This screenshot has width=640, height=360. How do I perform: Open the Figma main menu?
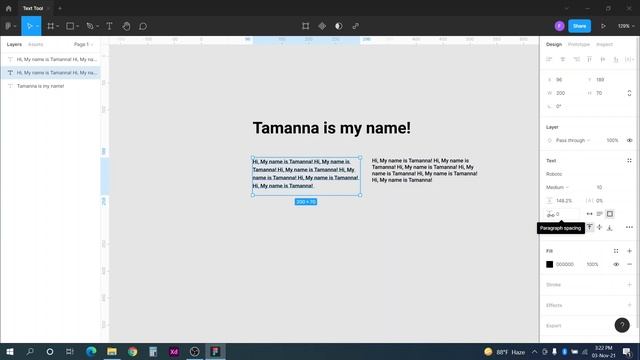coord(8,26)
